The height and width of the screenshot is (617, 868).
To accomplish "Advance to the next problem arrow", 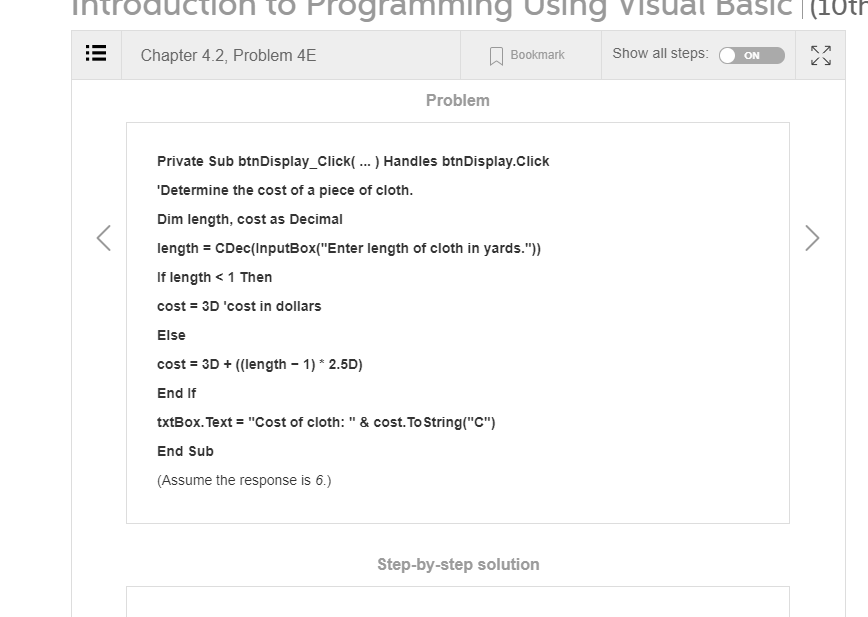I will (x=812, y=238).
